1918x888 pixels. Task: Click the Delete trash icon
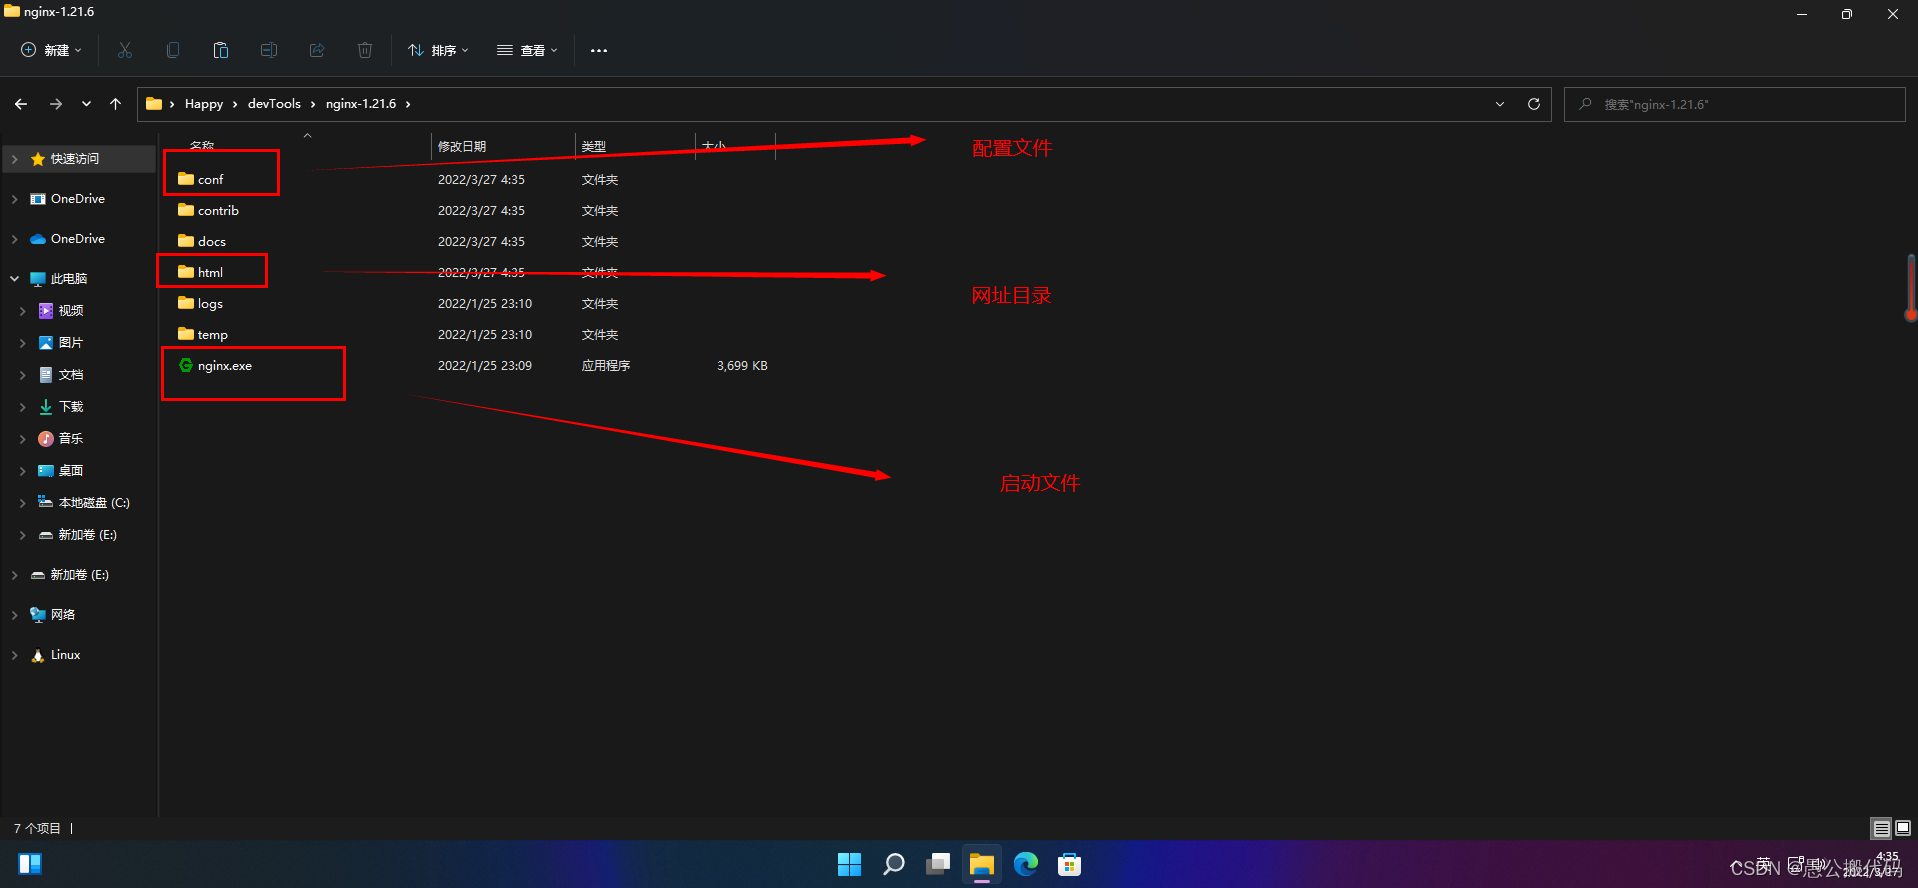click(x=365, y=50)
